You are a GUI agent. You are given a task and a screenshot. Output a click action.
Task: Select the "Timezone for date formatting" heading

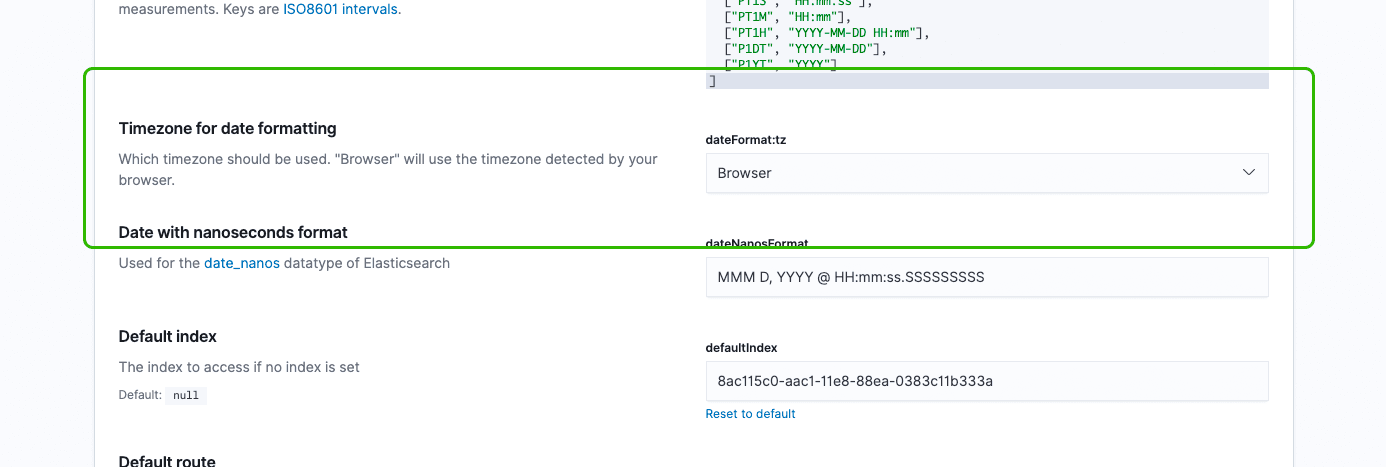[227, 128]
